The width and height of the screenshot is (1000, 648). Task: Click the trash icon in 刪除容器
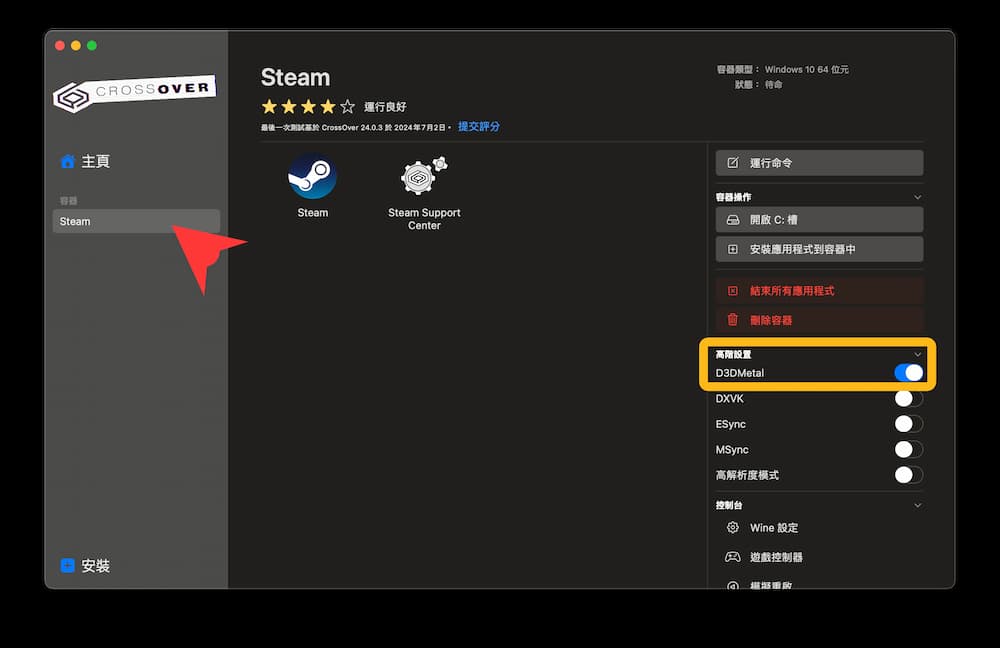[x=733, y=320]
